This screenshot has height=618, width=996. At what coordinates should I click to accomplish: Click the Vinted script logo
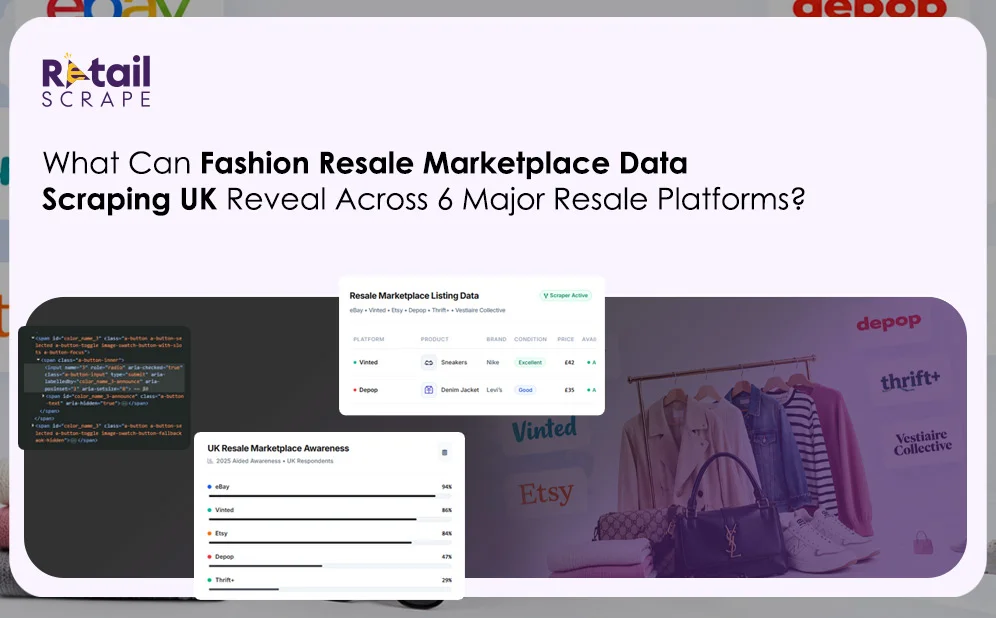coord(544,429)
